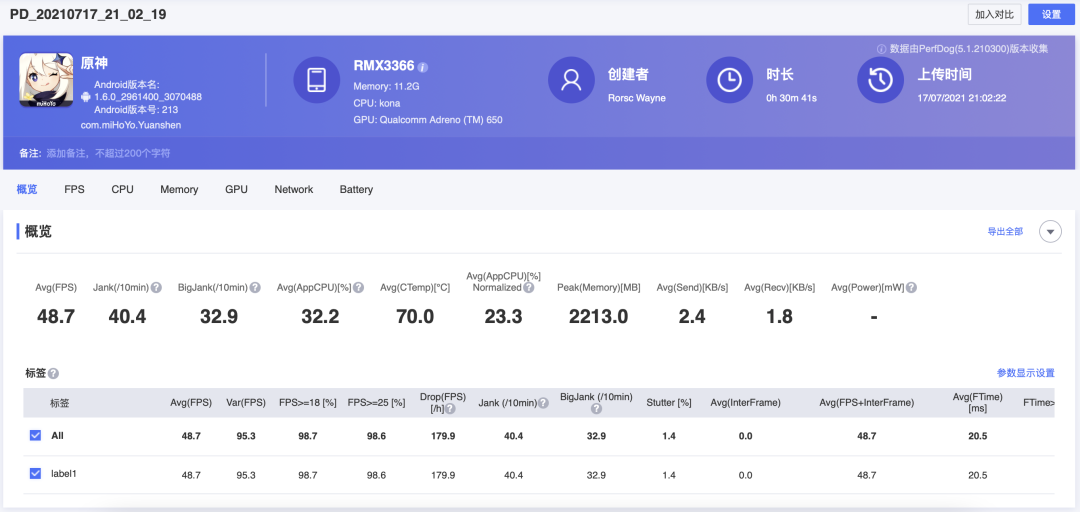Image resolution: width=1080 pixels, height=512 pixels.
Task: Click the help icon beside BigJank(/10min) summary
Action: (255, 288)
